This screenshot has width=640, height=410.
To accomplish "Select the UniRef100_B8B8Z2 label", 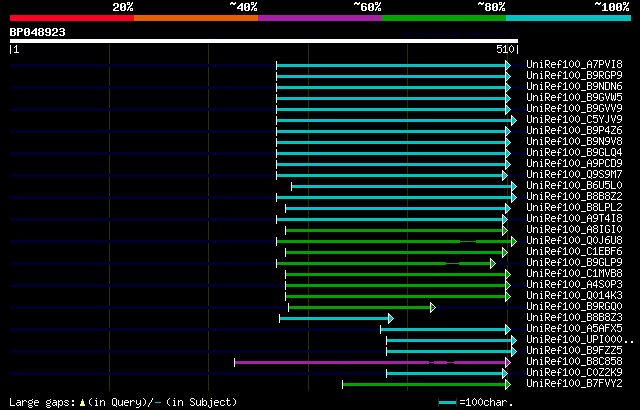I will pyautogui.click(x=574, y=197).
